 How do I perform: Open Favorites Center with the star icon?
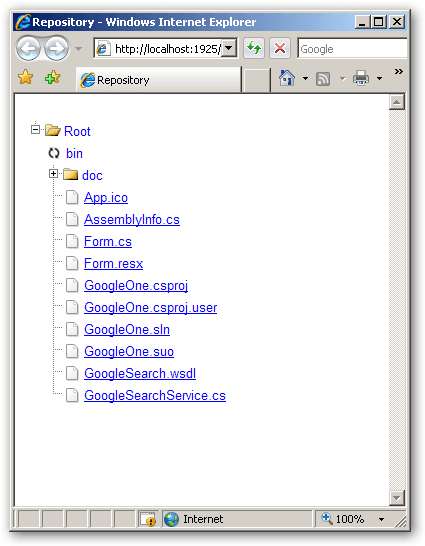point(26,77)
